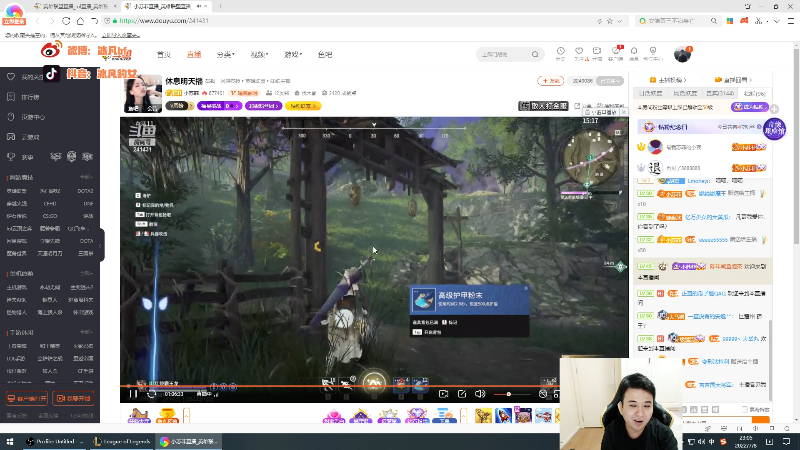Open the colorful apps grid extension icon
Image resolution: width=800 pixels, height=450 pixels.
[x=730, y=21]
